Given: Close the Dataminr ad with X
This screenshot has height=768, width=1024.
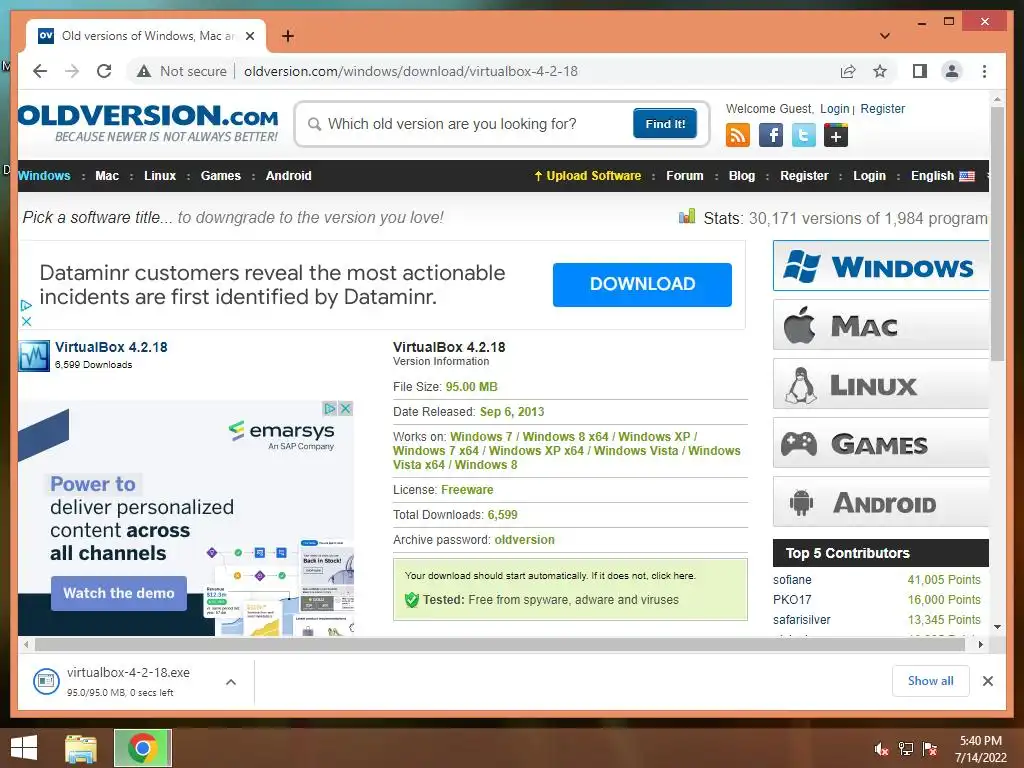Looking at the screenshot, I should coord(26,321).
